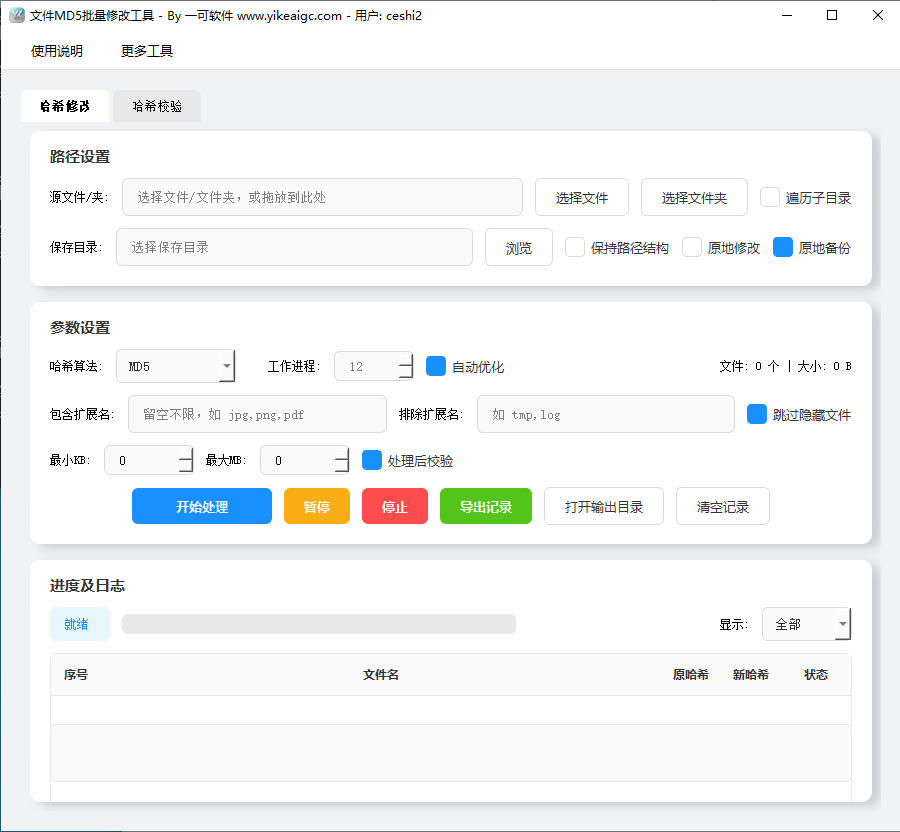Image resolution: width=900 pixels, height=832 pixels.
Task: Click the 包含扩展名 input field
Action: tap(257, 414)
